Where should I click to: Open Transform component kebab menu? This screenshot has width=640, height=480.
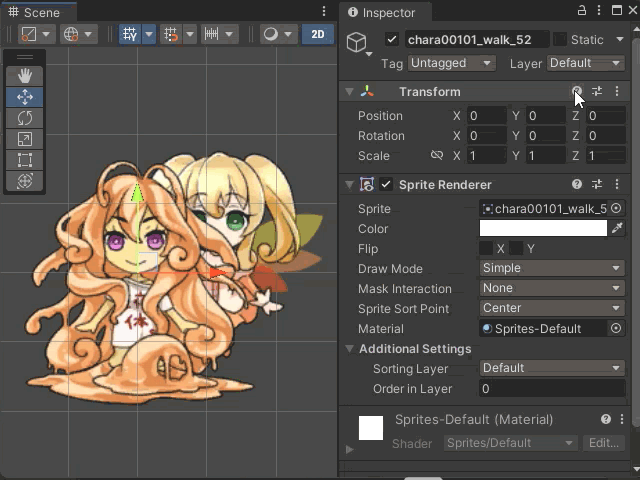coord(617,91)
